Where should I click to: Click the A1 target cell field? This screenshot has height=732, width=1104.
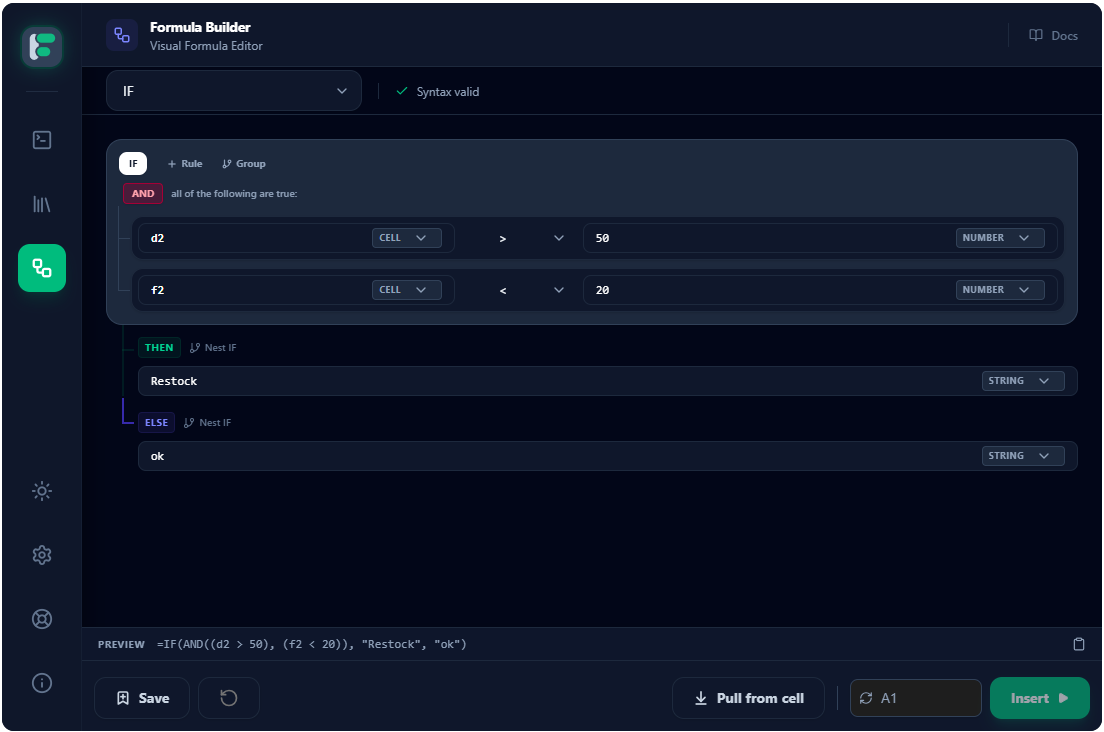(x=916, y=698)
